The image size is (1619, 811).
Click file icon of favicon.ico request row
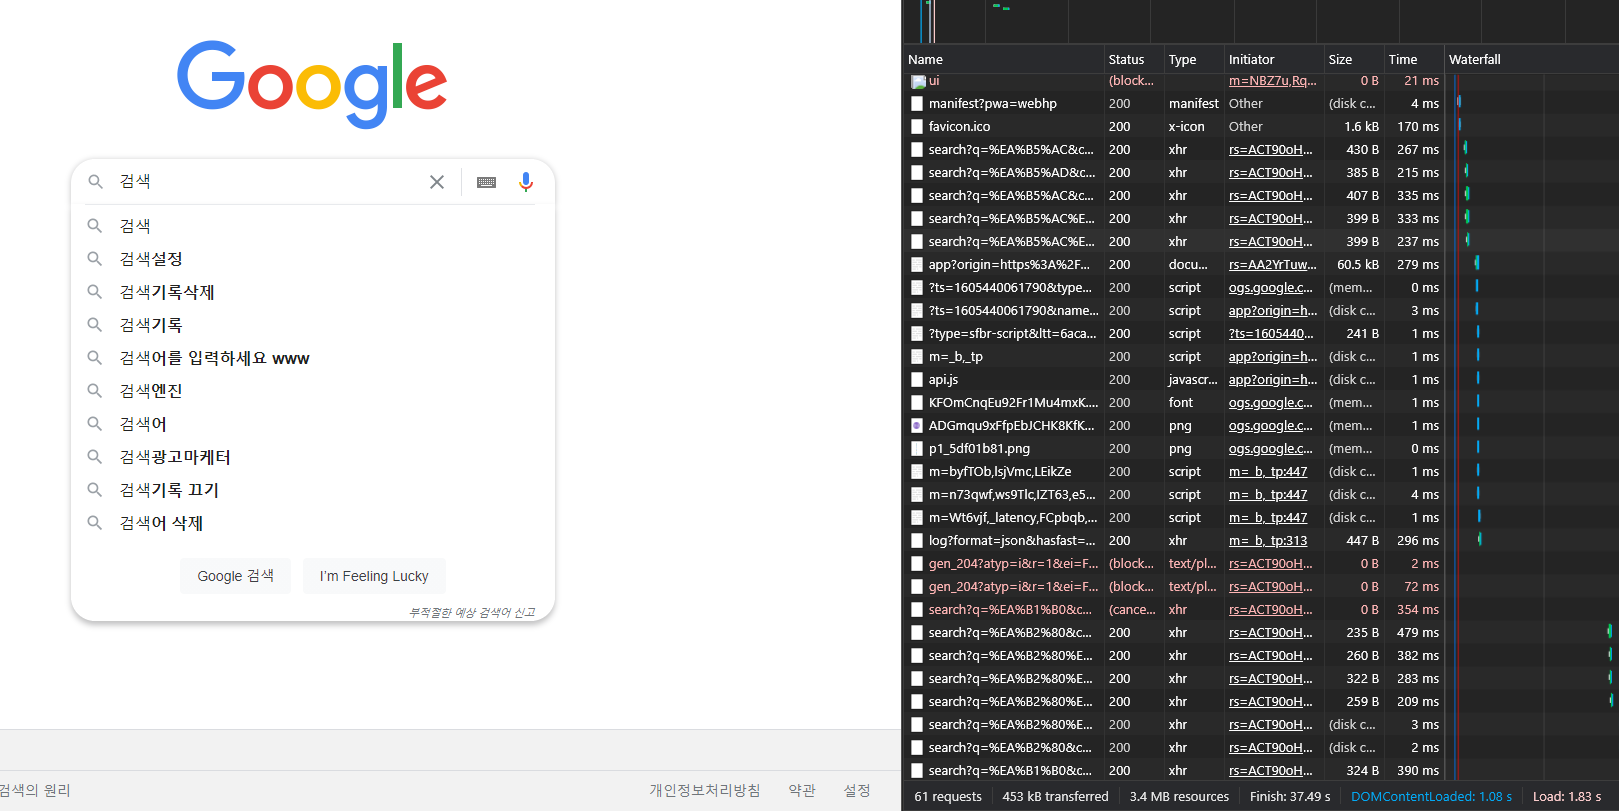917,127
